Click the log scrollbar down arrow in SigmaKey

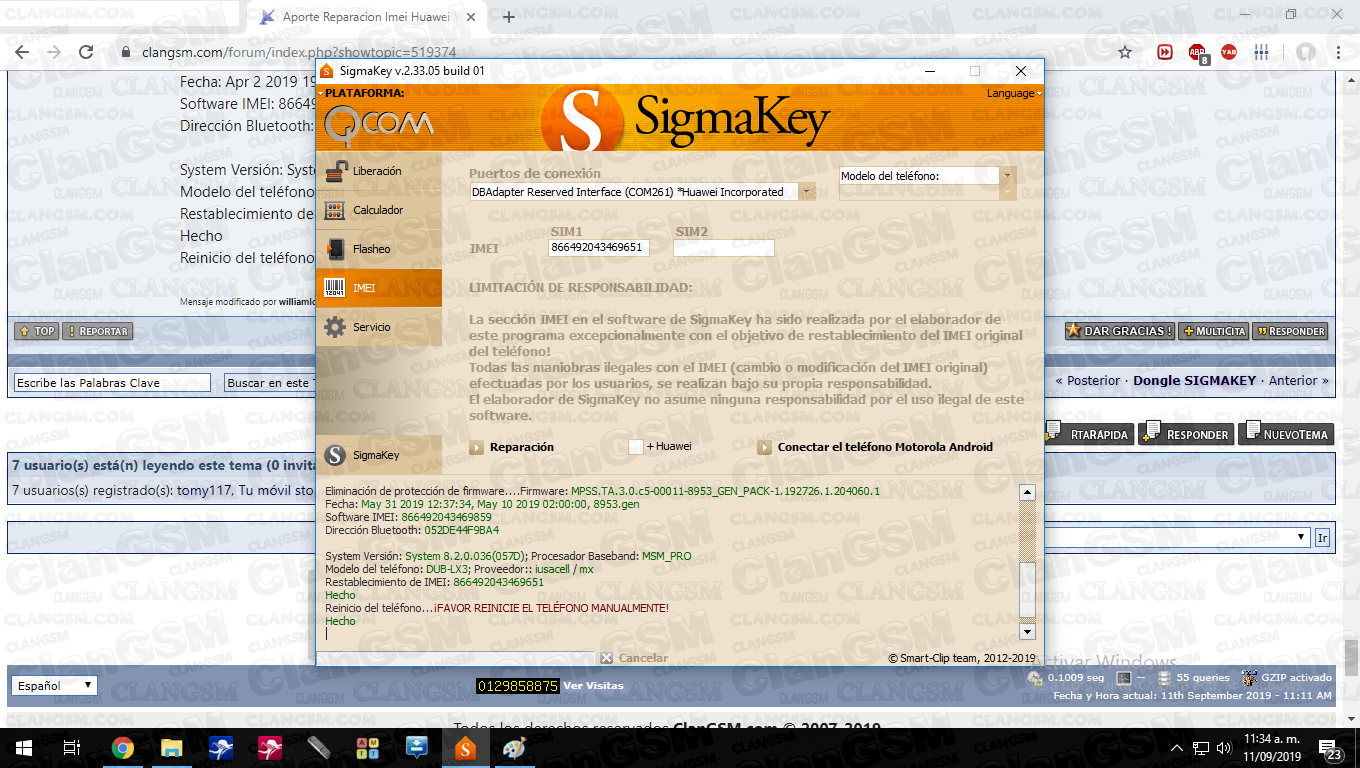(x=1027, y=632)
